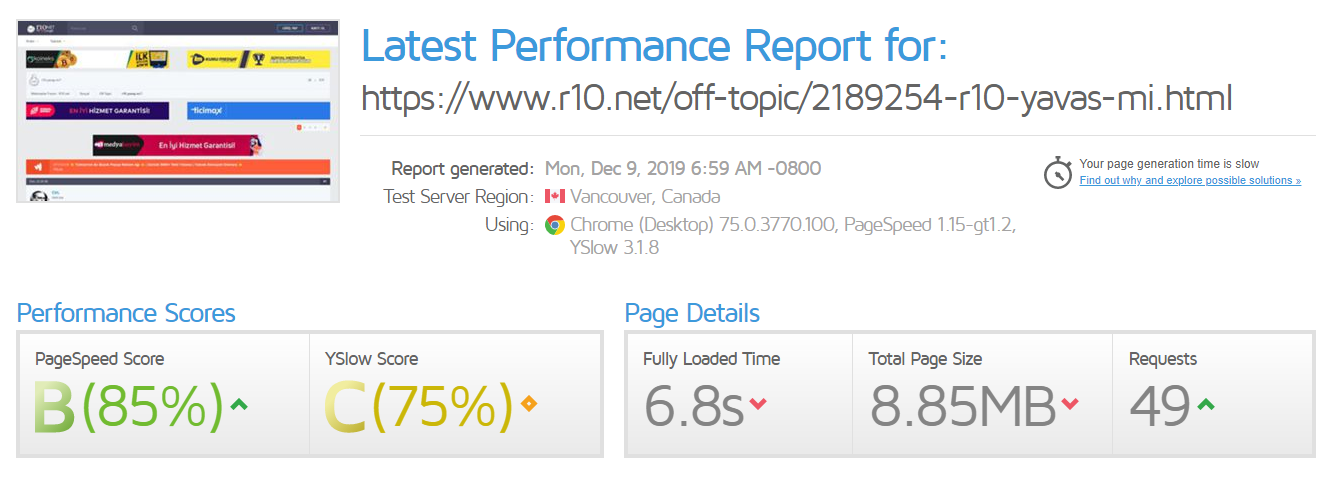Click the Total Page Size value 8.85MB
The height and width of the screenshot is (493, 1325).
point(962,407)
